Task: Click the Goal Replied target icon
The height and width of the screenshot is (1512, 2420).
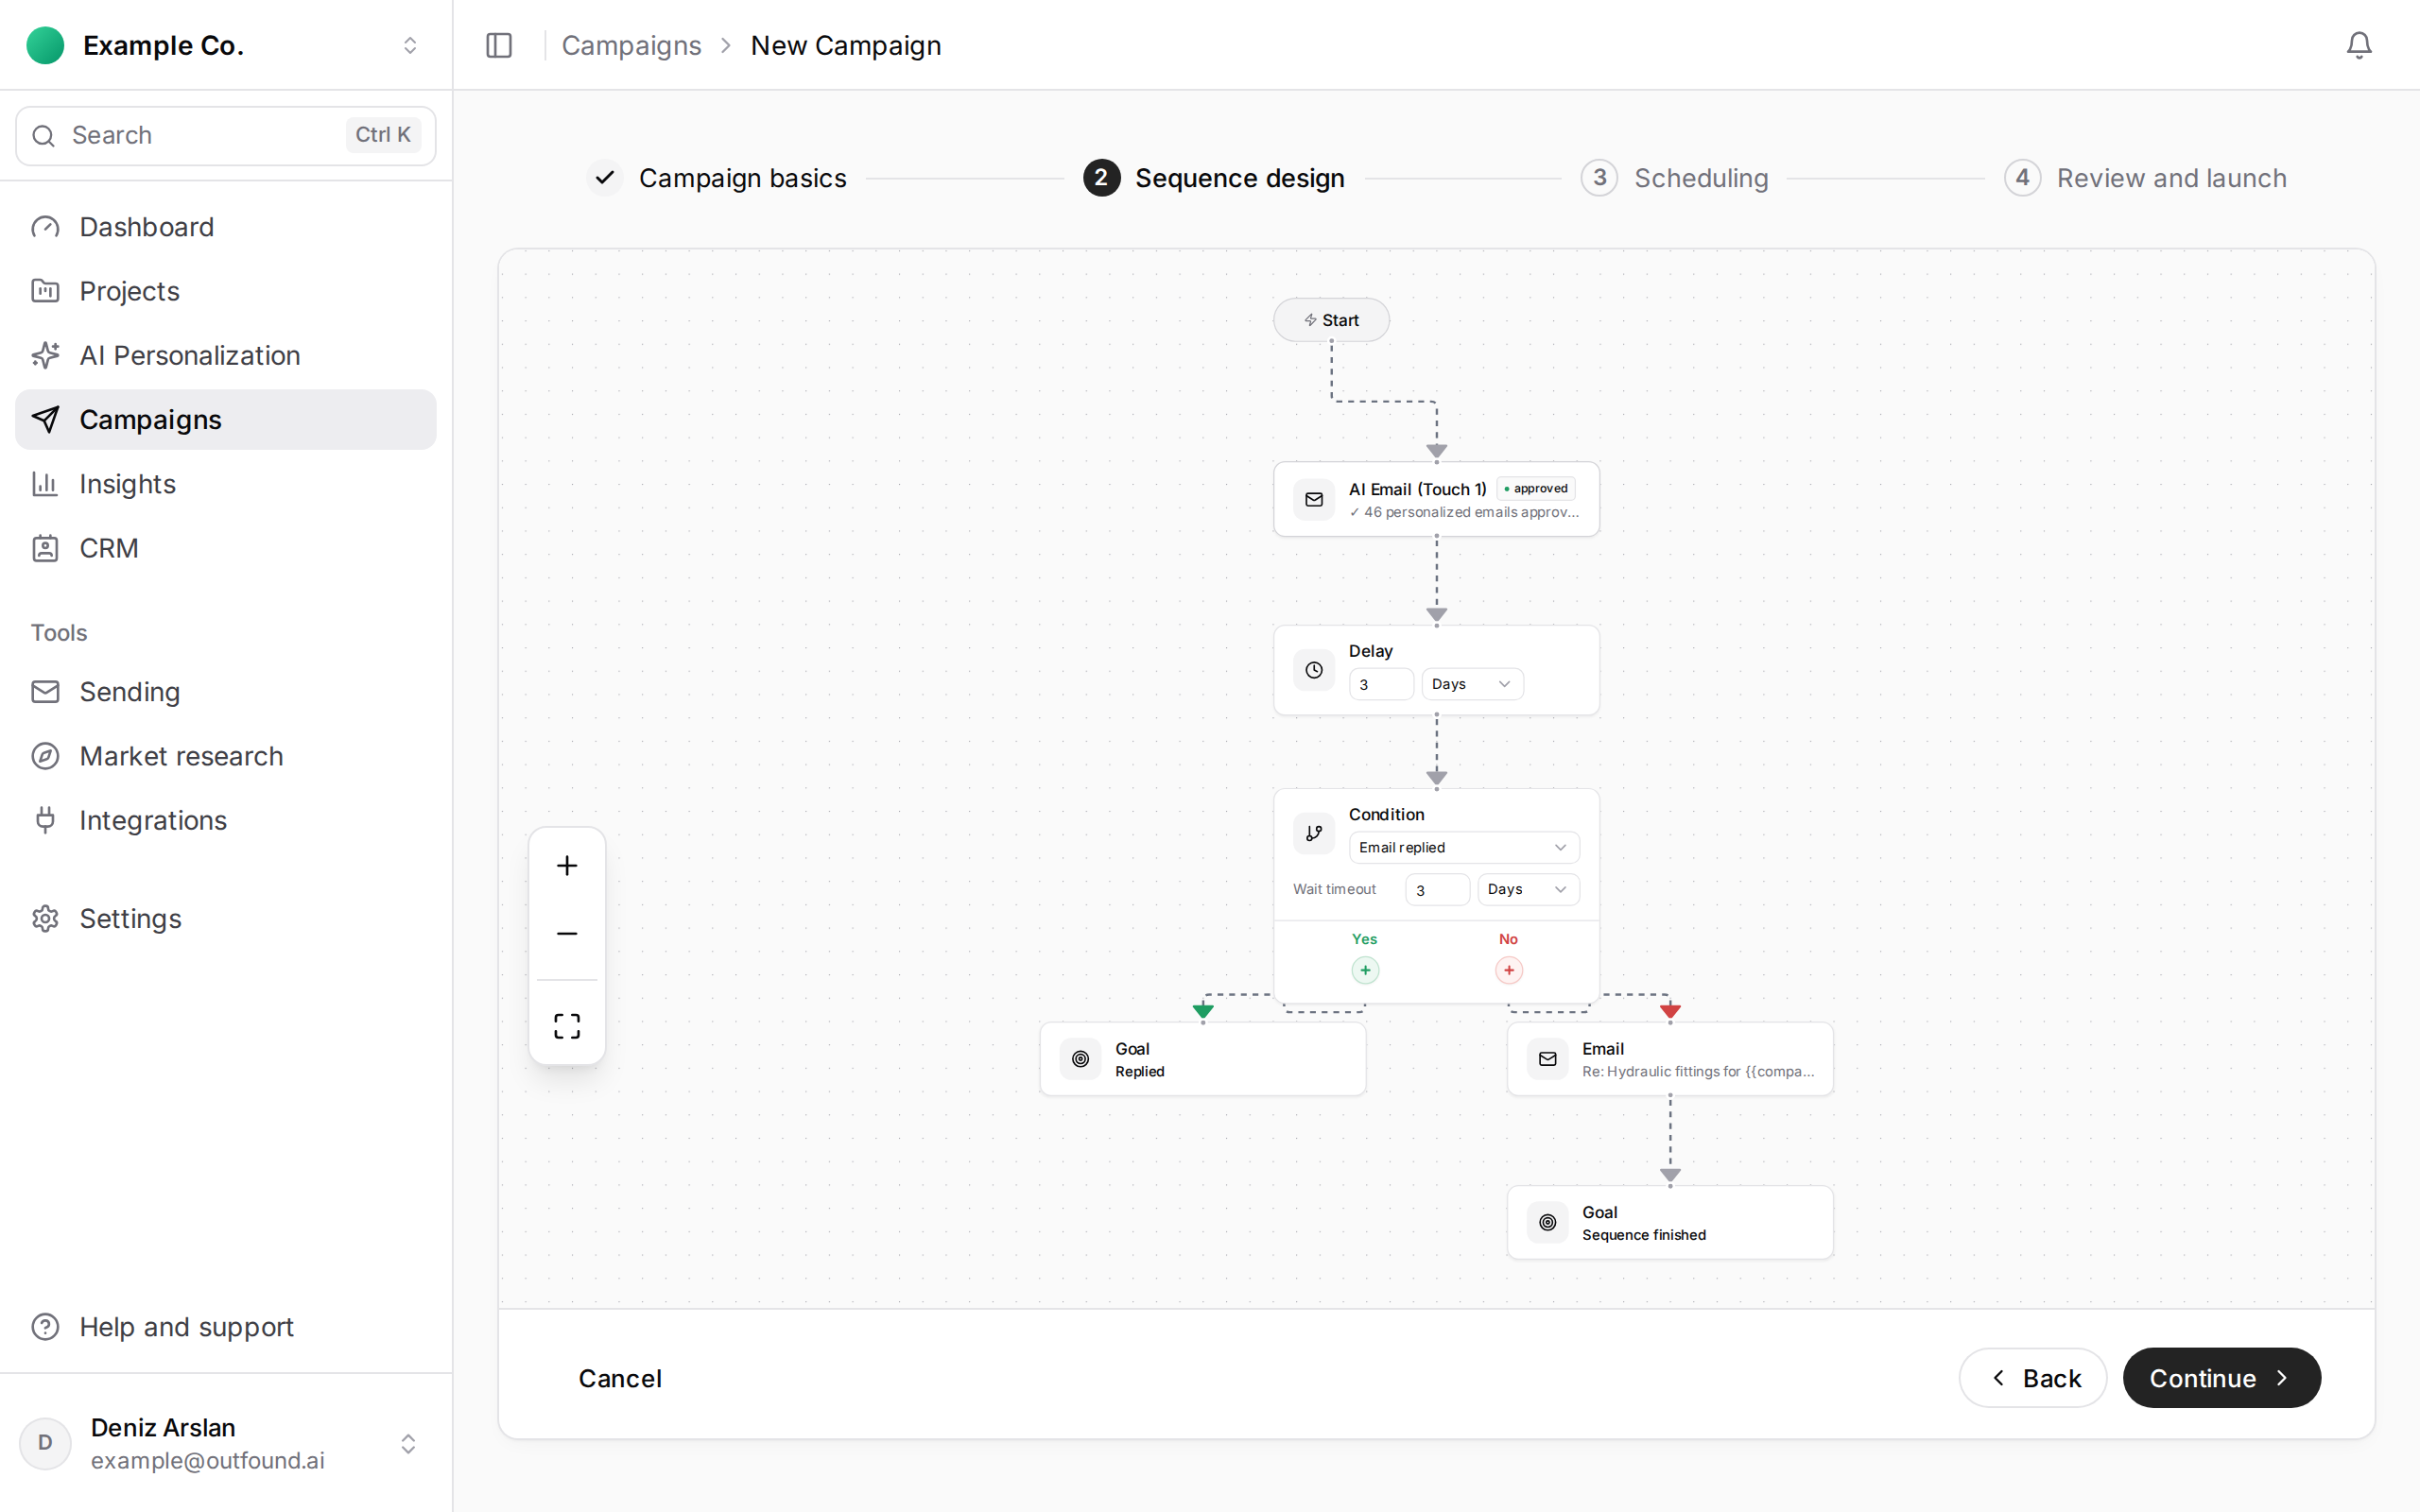Action: pyautogui.click(x=1080, y=1059)
